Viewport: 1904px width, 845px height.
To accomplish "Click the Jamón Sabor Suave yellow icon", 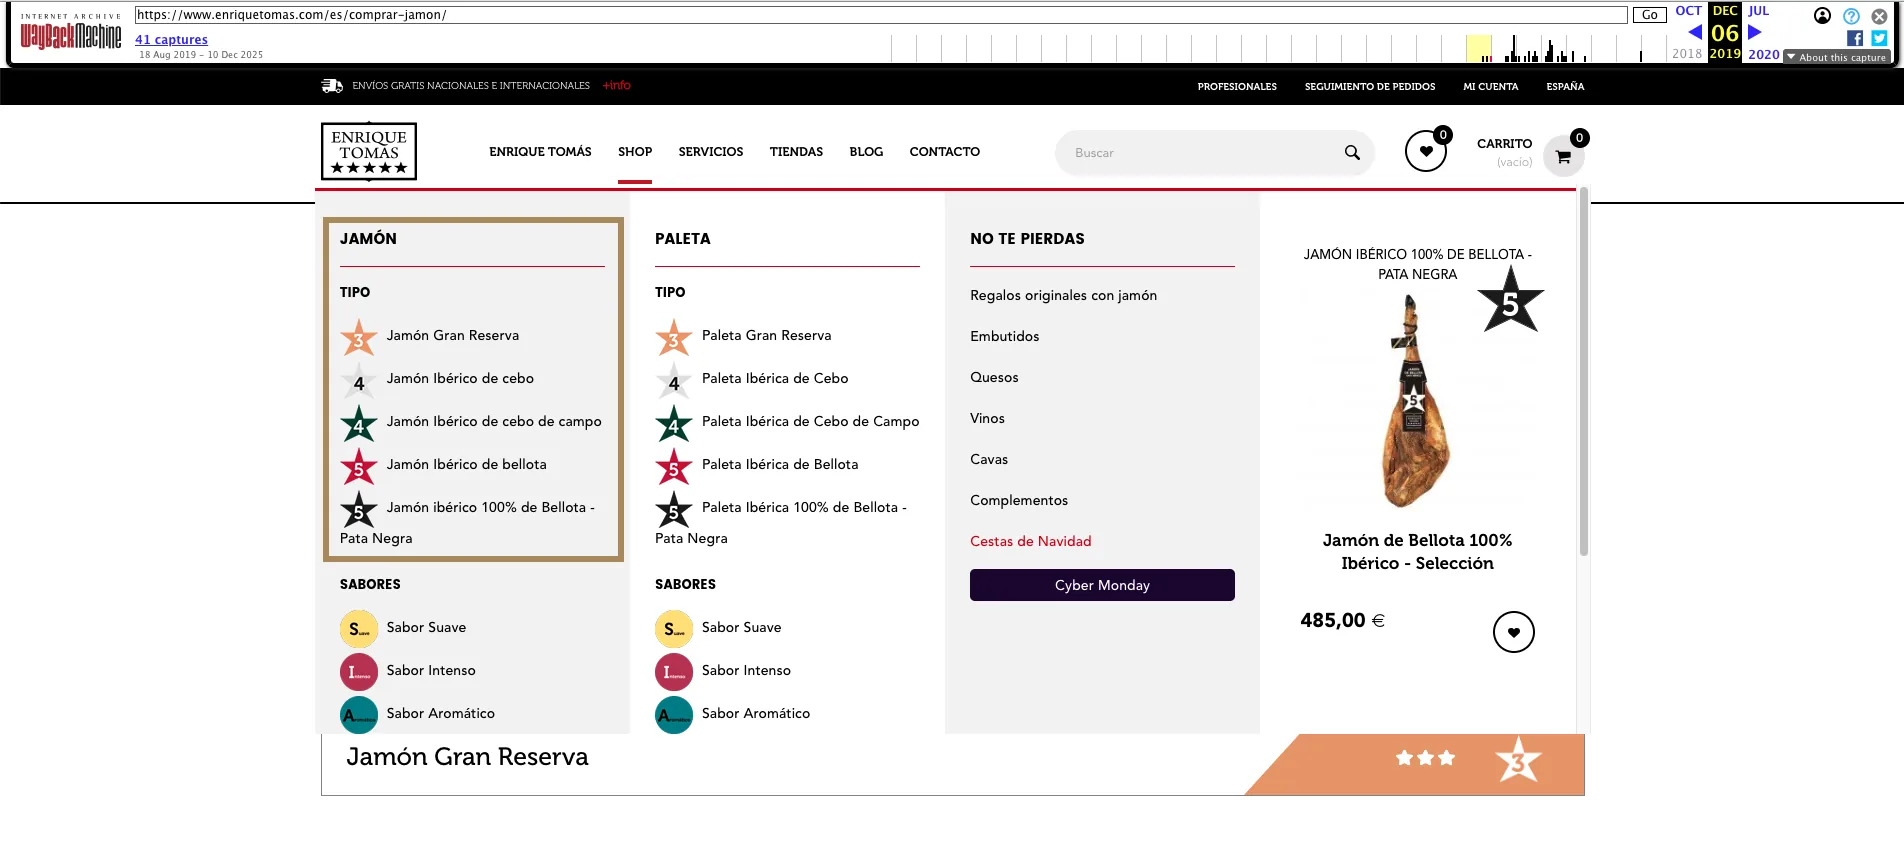I will pos(359,629).
